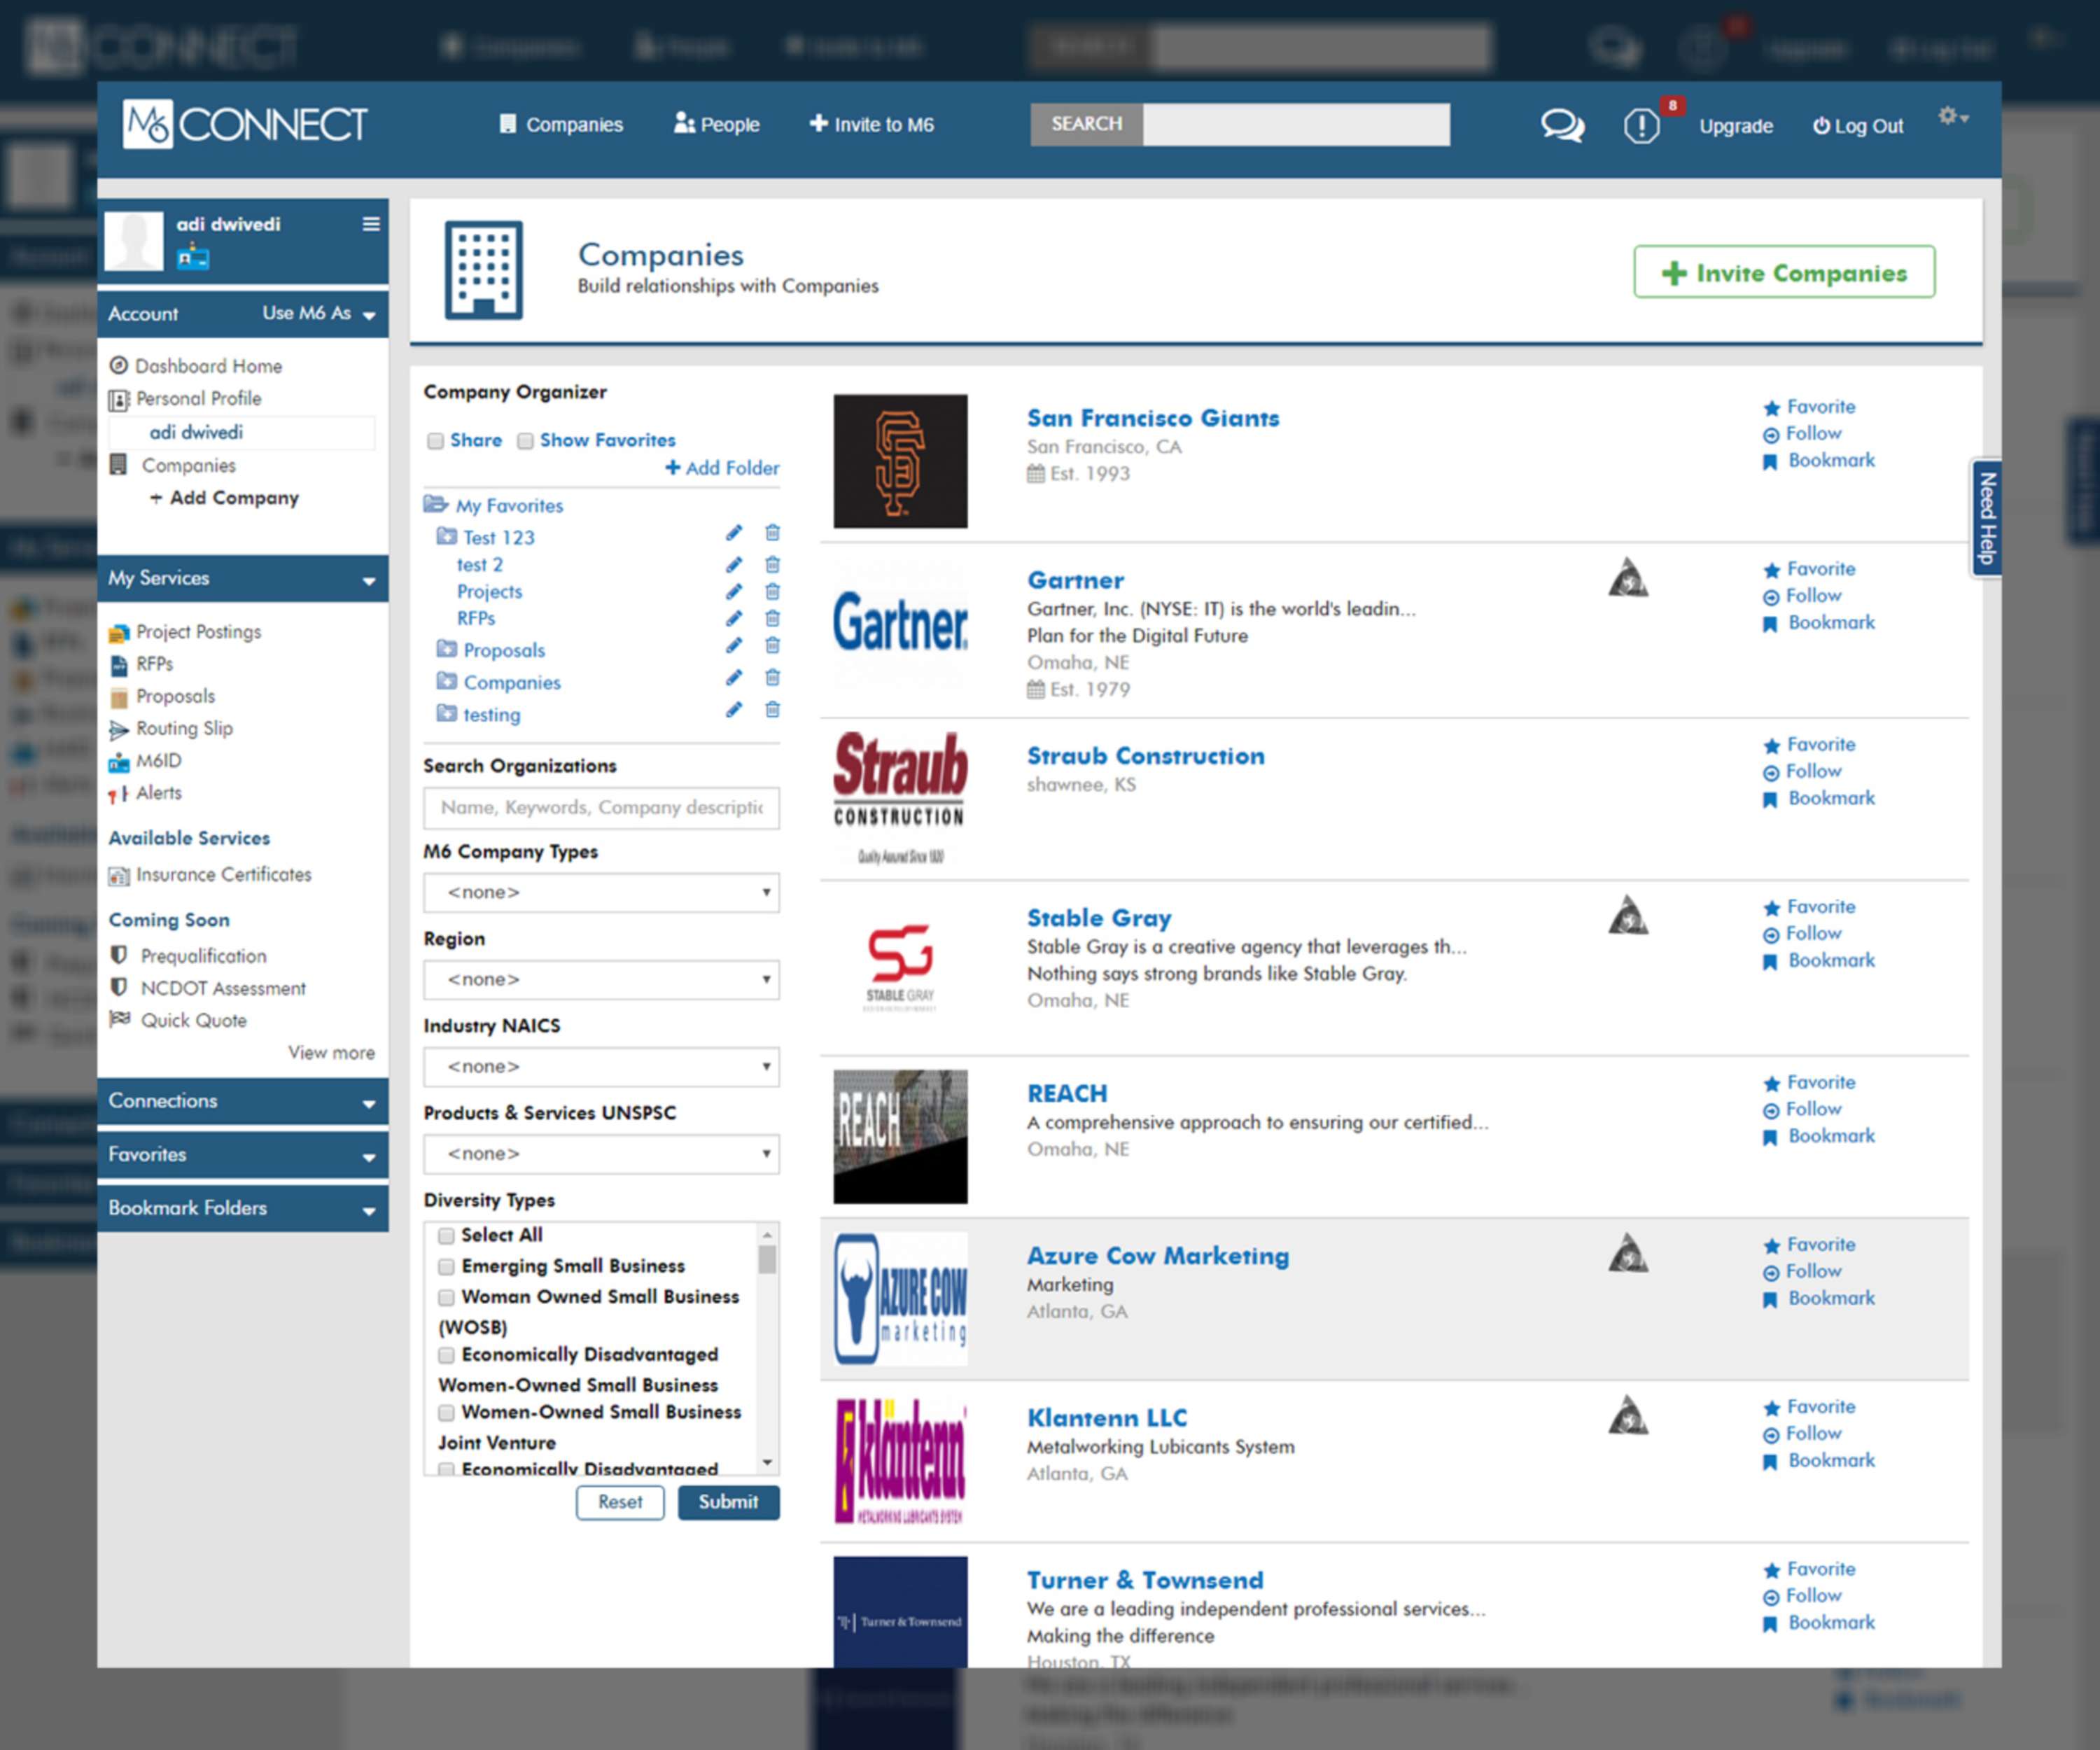This screenshot has width=2100, height=1750.
Task: Open the Region dropdown
Action: (601, 979)
